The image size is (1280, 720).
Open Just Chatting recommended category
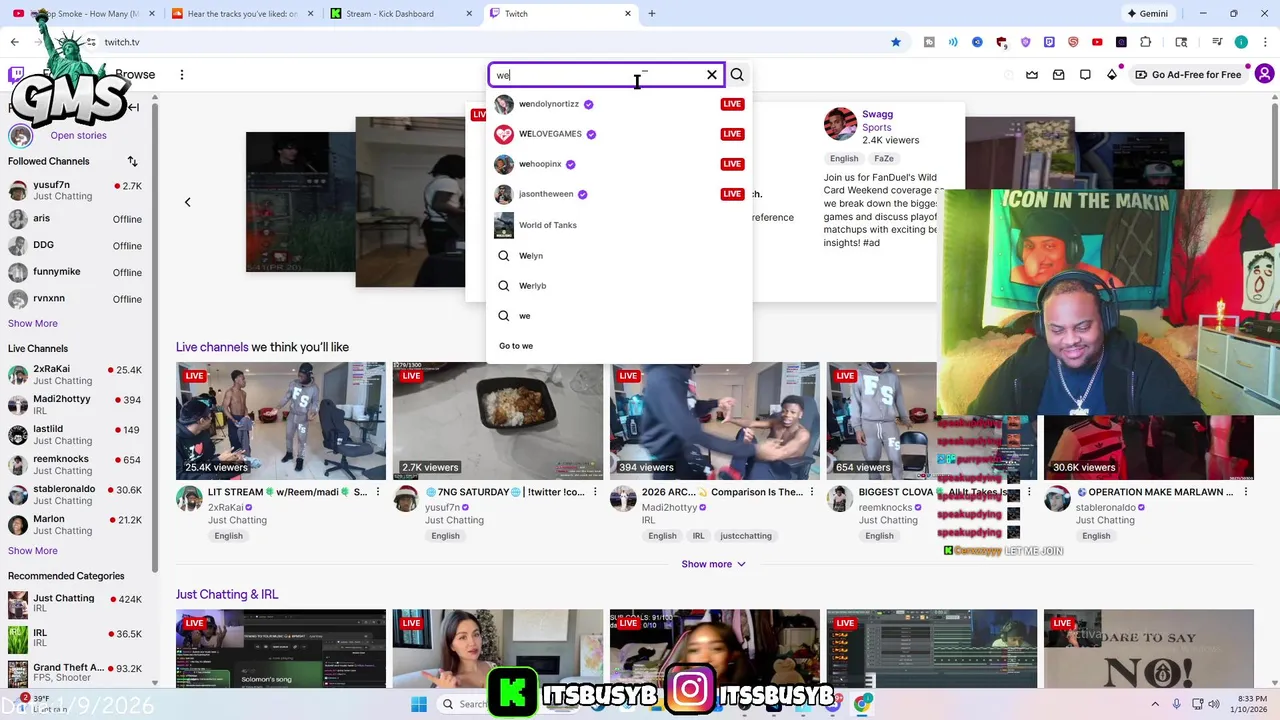(75, 604)
